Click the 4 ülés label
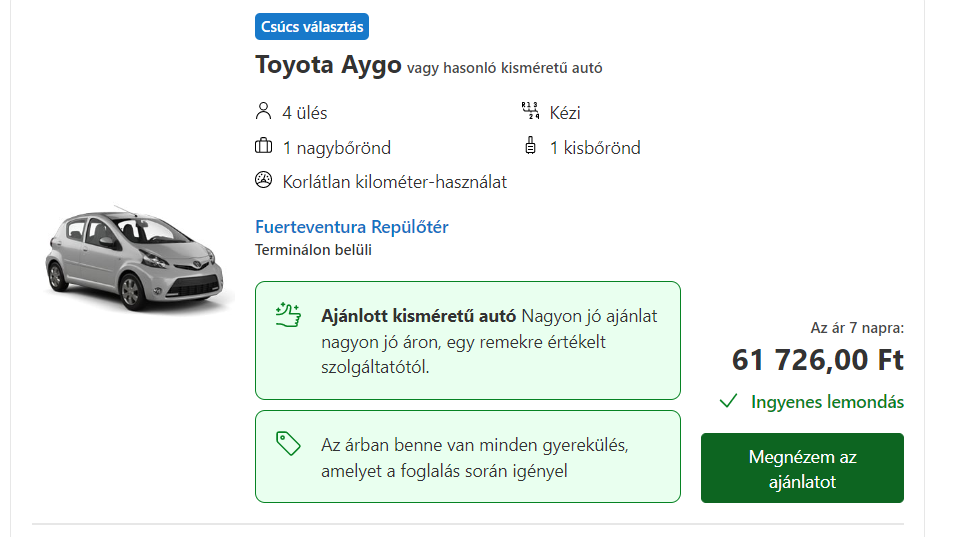The height and width of the screenshot is (537, 974). [x=304, y=112]
